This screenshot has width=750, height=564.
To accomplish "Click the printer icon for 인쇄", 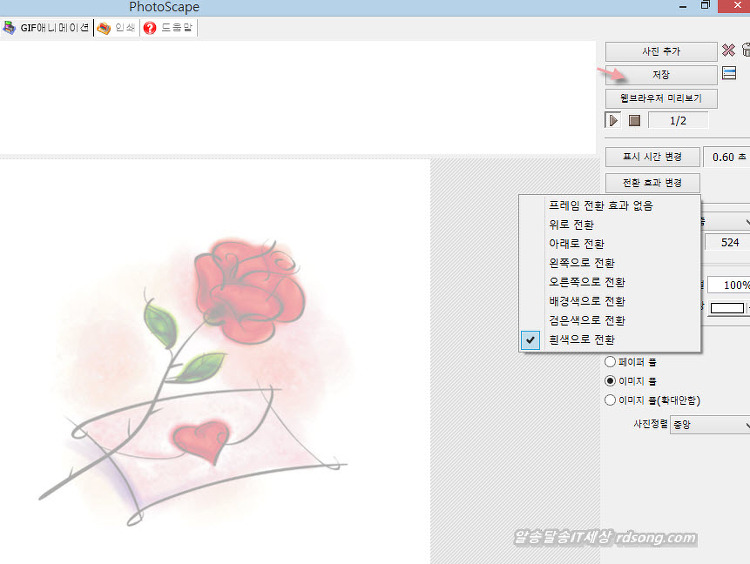I will (x=104, y=28).
